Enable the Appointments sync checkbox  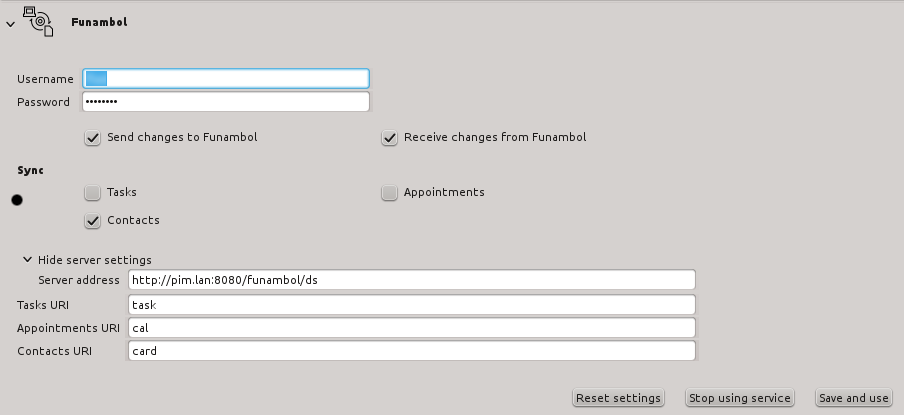point(389,193)
